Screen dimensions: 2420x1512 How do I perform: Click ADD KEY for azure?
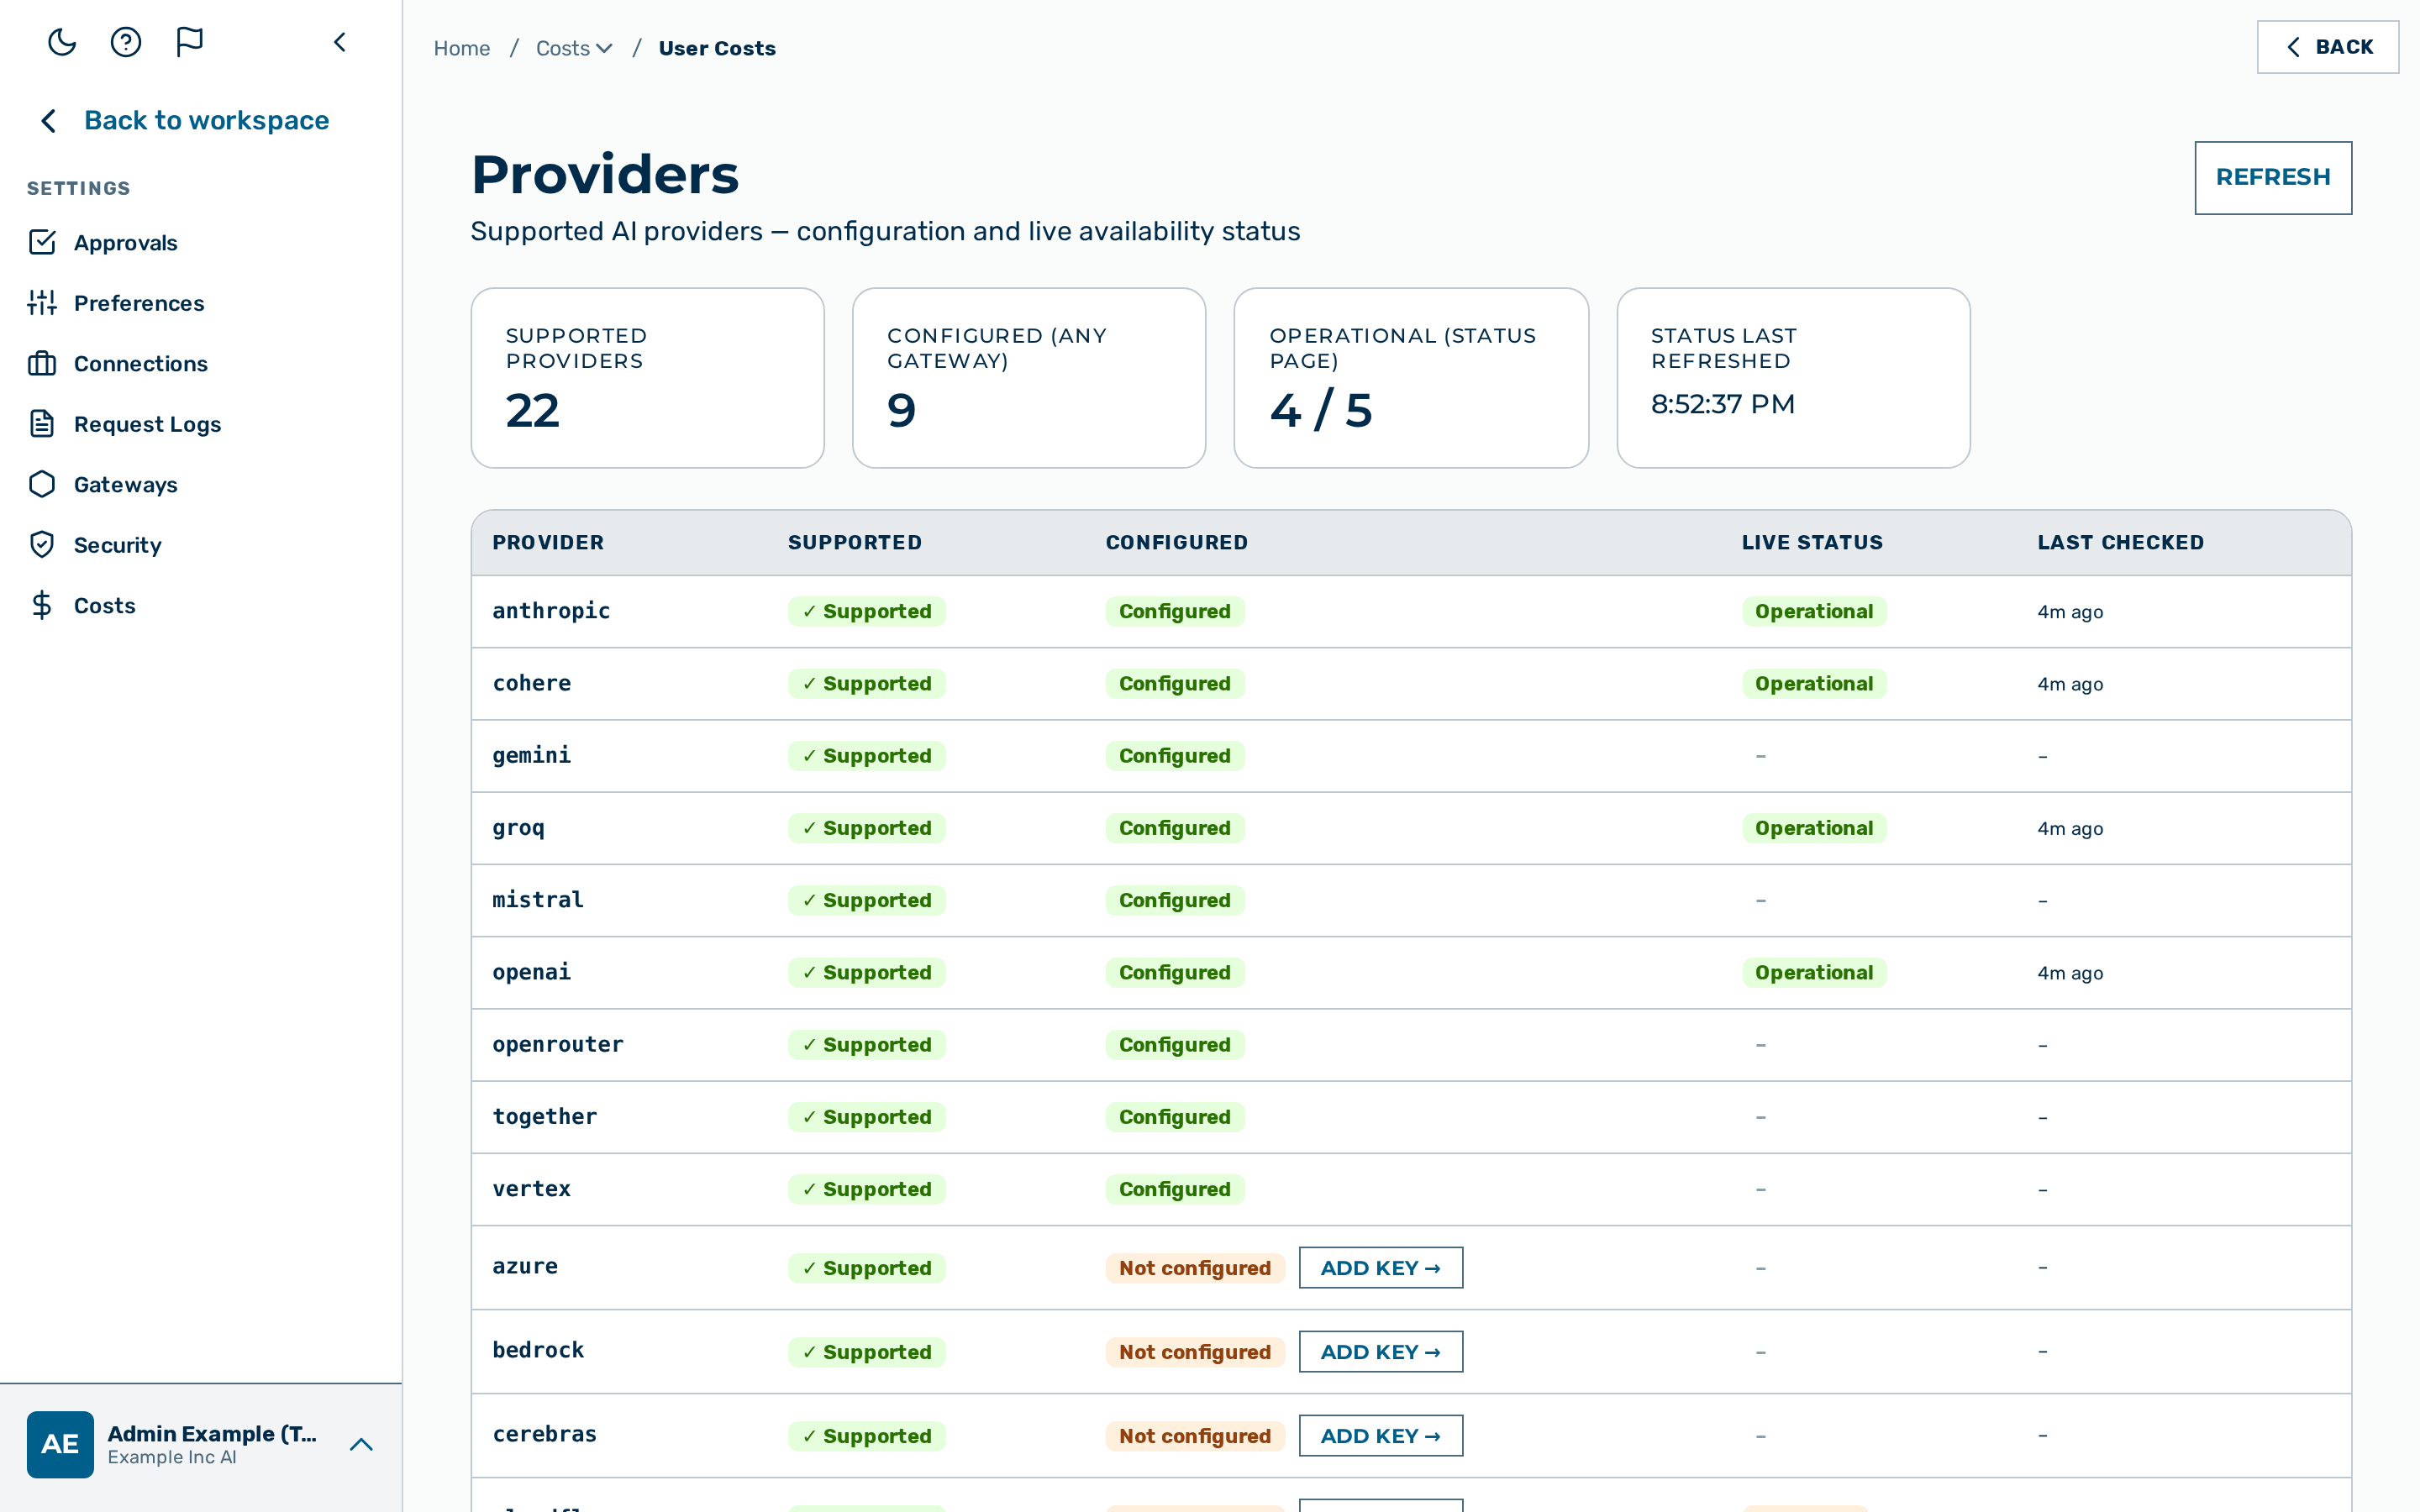click(x=1380, y=1267)
